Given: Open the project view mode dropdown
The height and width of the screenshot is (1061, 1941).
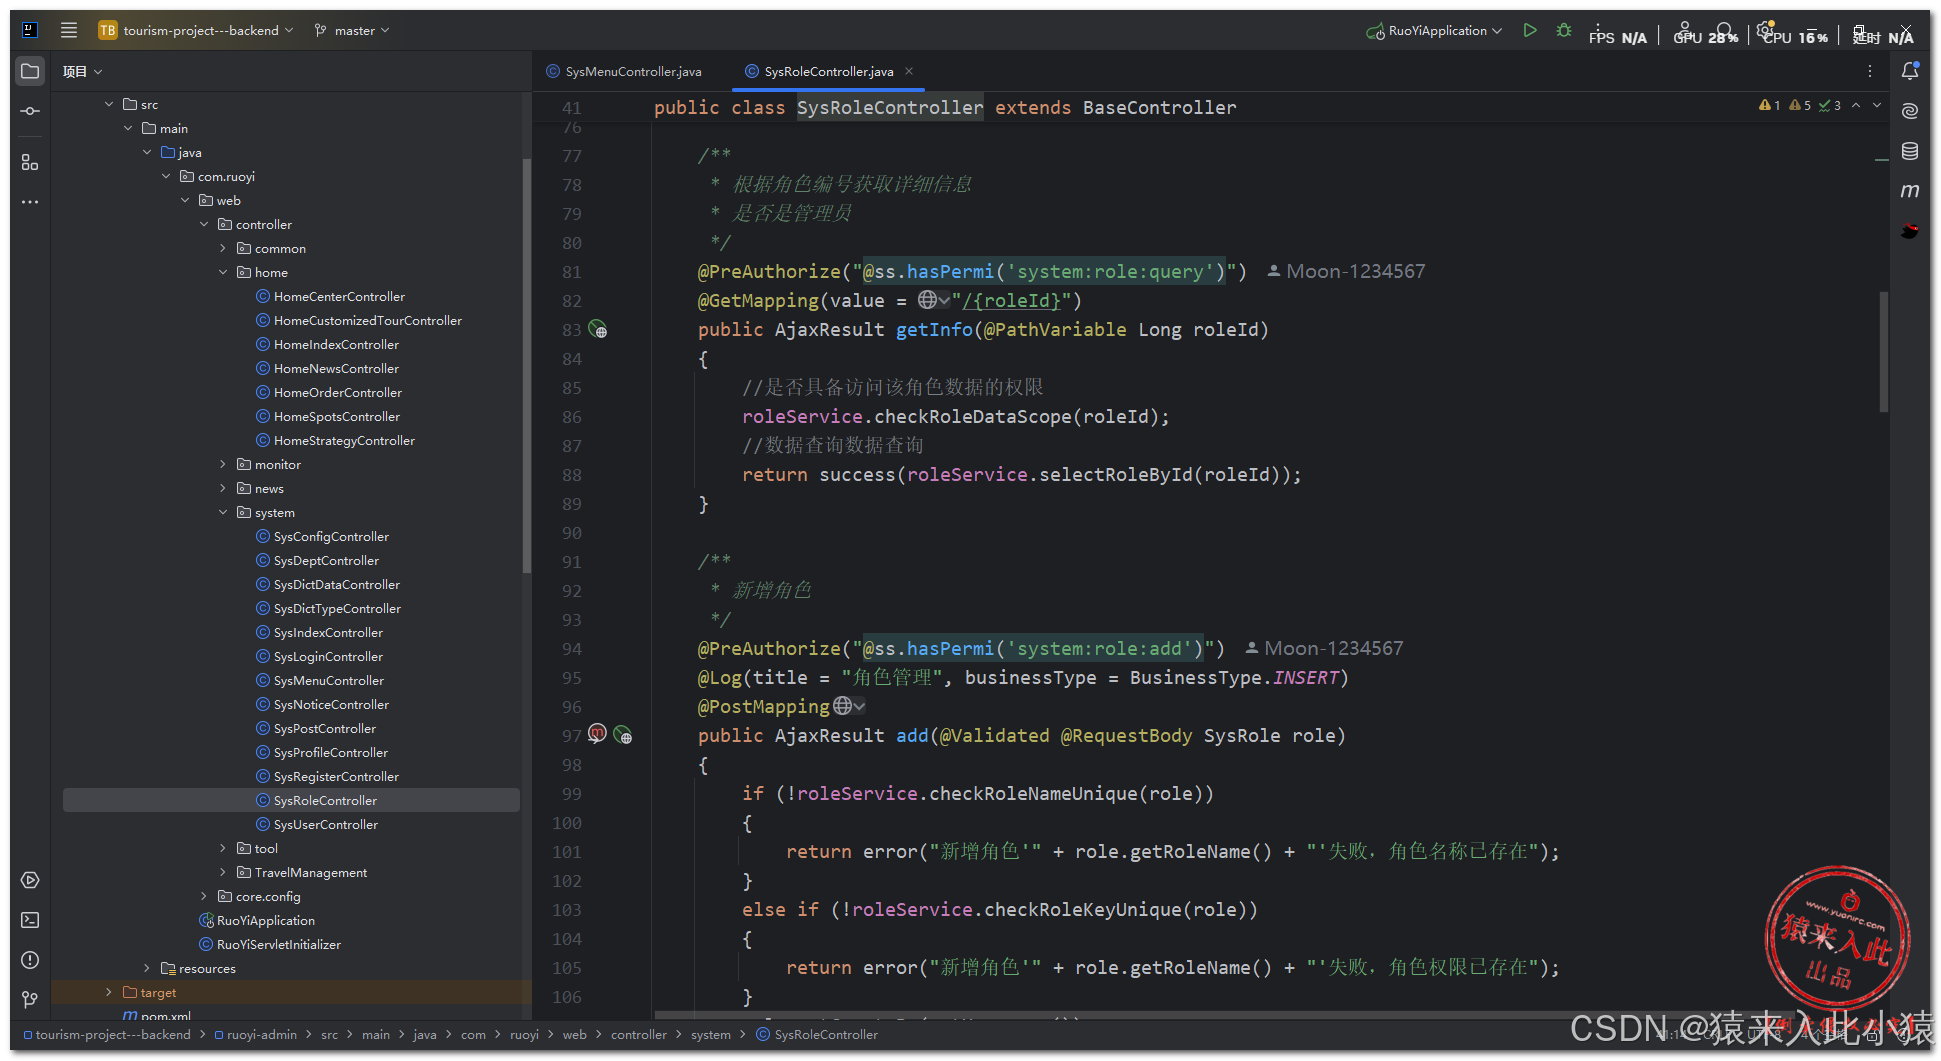Looking at the screenshot, I should 82,71.
